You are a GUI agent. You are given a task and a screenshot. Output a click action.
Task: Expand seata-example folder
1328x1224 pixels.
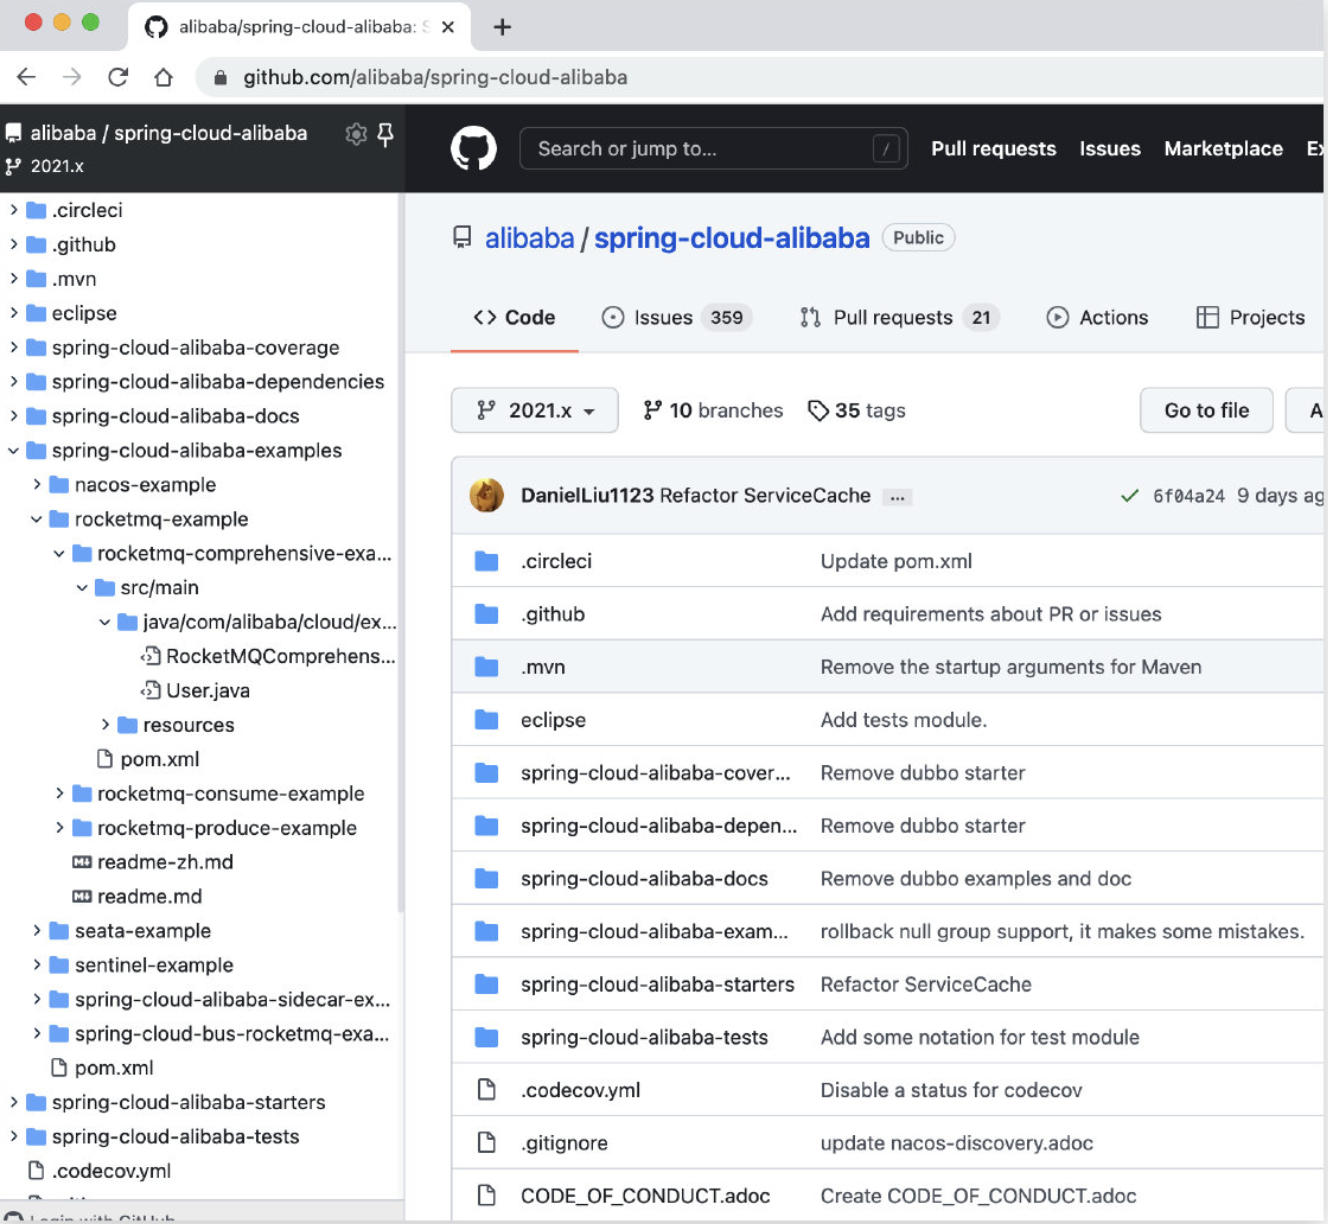pyautogui.click(x=37, y=931)
